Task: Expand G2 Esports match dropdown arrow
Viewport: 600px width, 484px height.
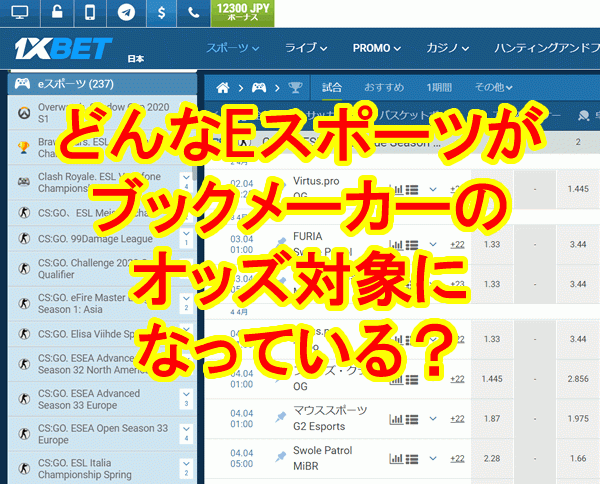Action: click(x=433, y=419)
